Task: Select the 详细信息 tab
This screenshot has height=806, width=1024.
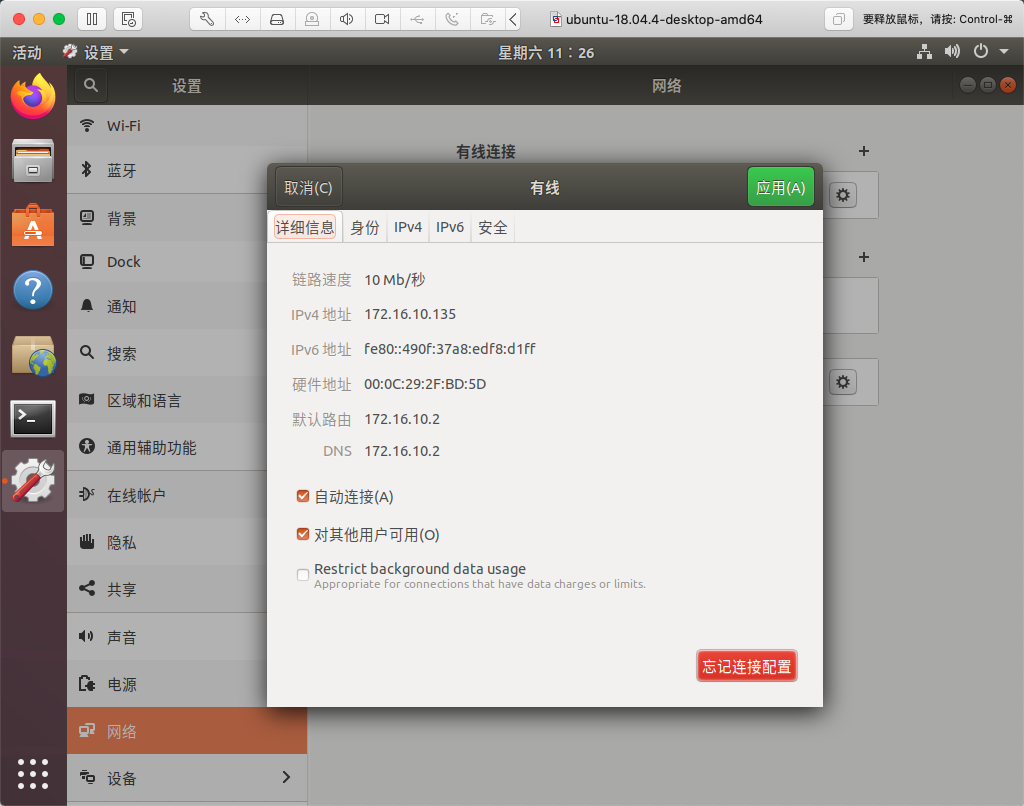Action: (x=305, y=227)
